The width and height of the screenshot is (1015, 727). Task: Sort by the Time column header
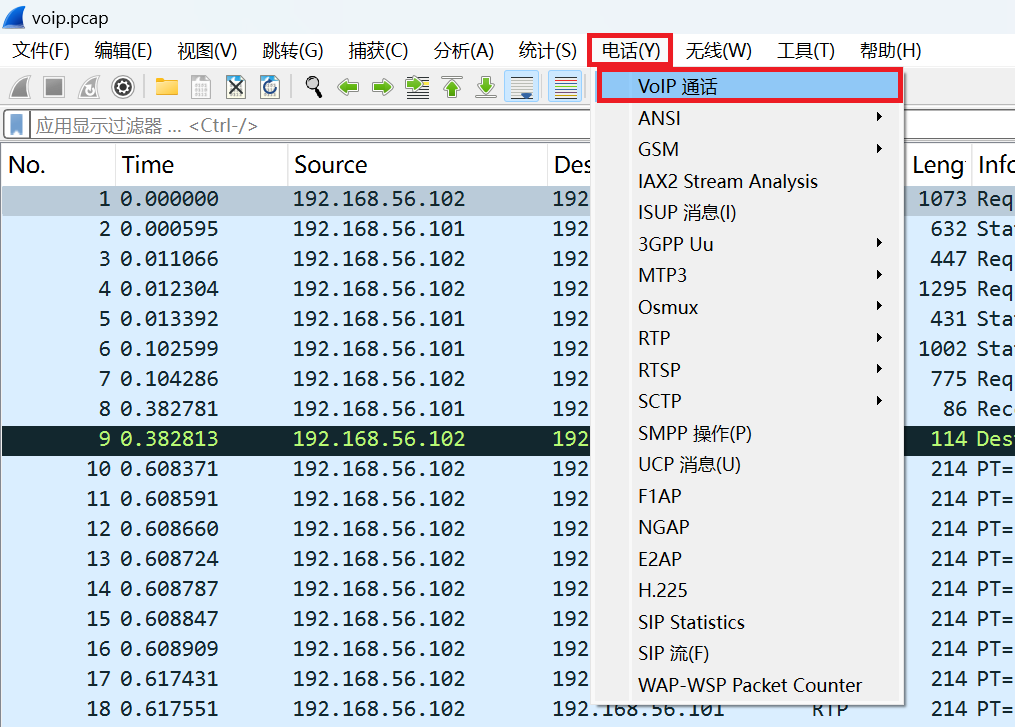coord(201,164)
